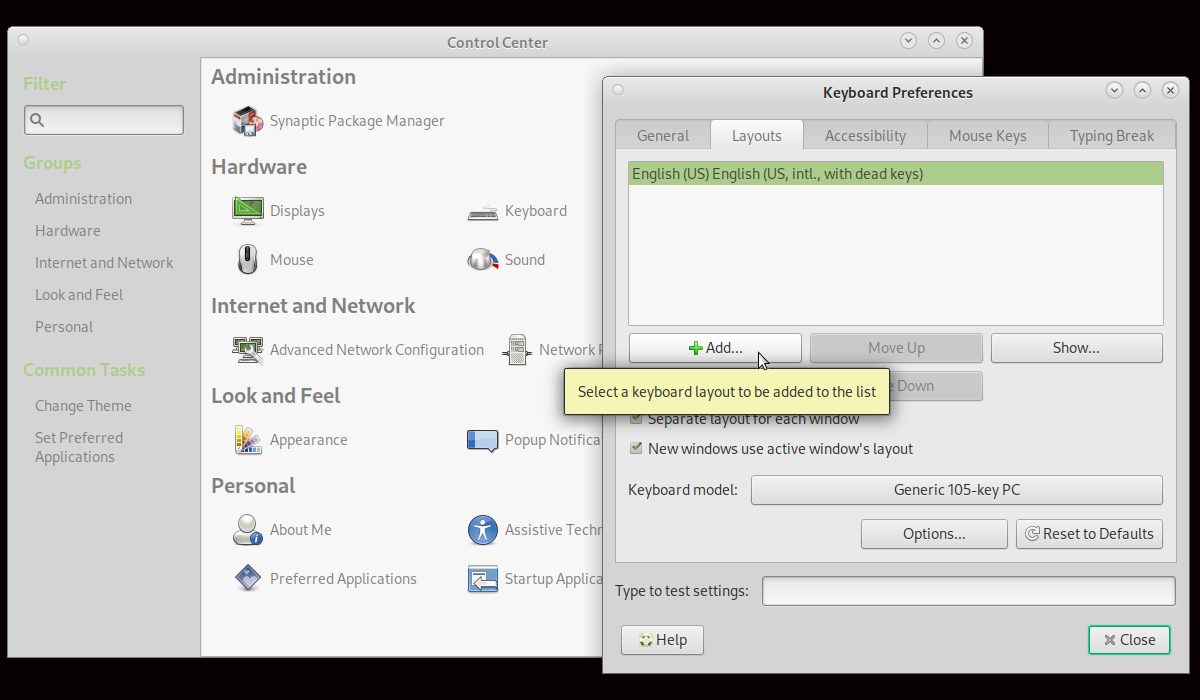Switch to the General tab
The width and height of the screenshot is (1200, 700).
662,136
